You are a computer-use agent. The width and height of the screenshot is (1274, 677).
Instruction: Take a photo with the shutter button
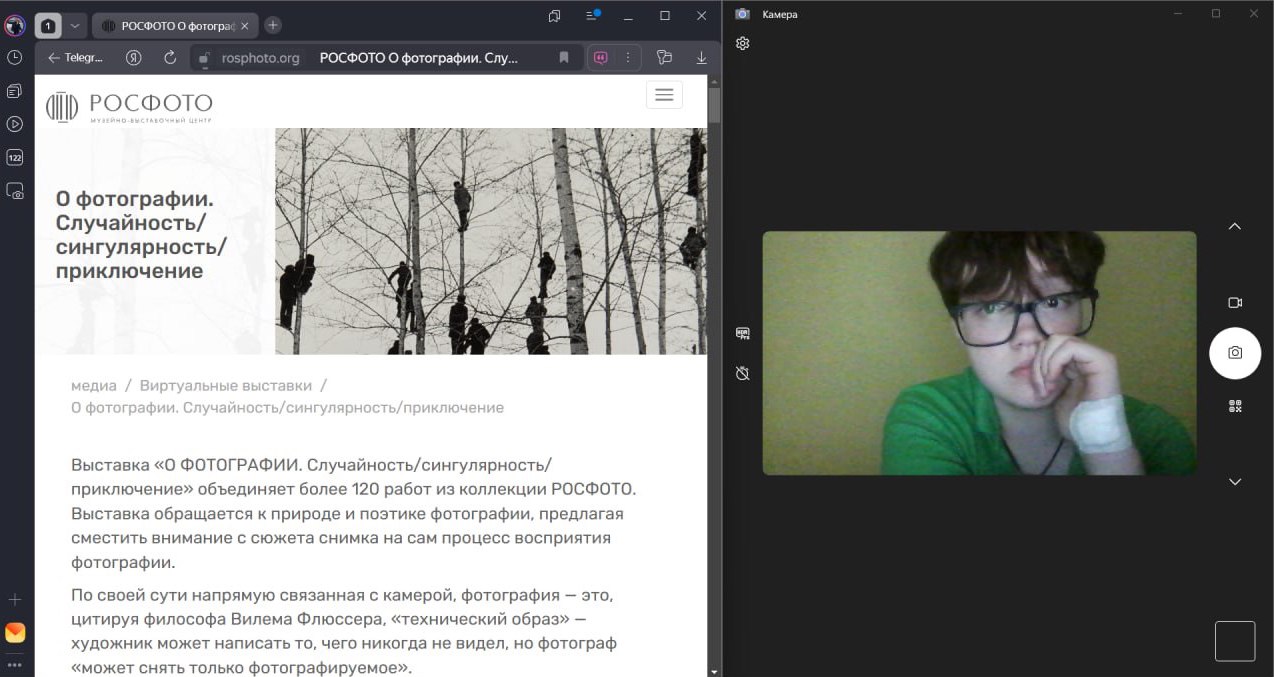1234,353
